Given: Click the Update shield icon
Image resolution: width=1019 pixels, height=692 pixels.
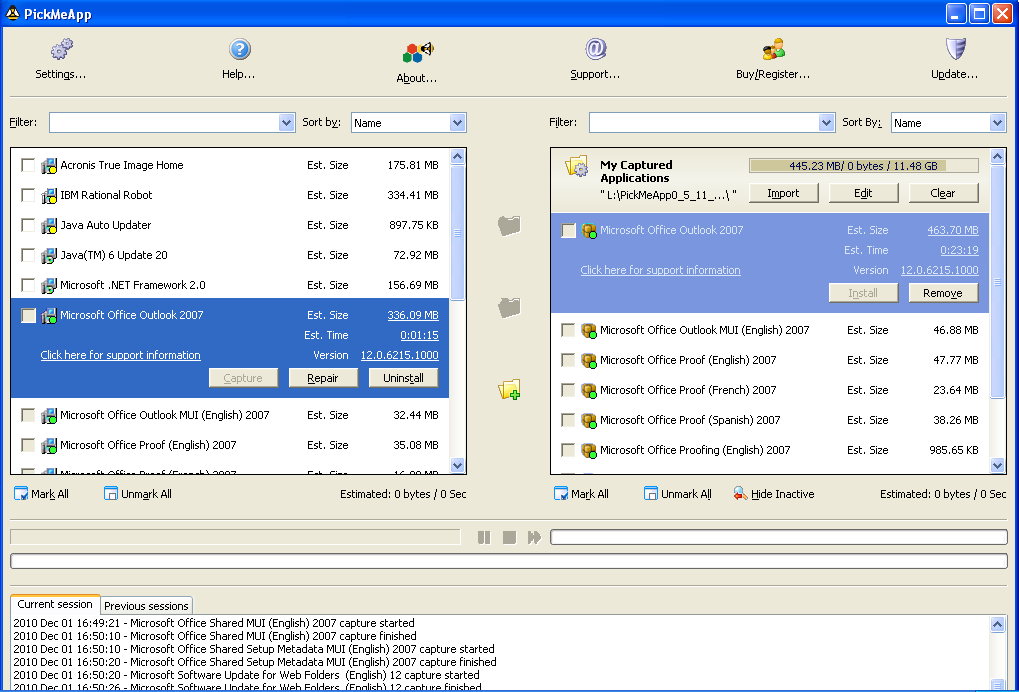Looking at the screenshot, I should click(955, 49).
